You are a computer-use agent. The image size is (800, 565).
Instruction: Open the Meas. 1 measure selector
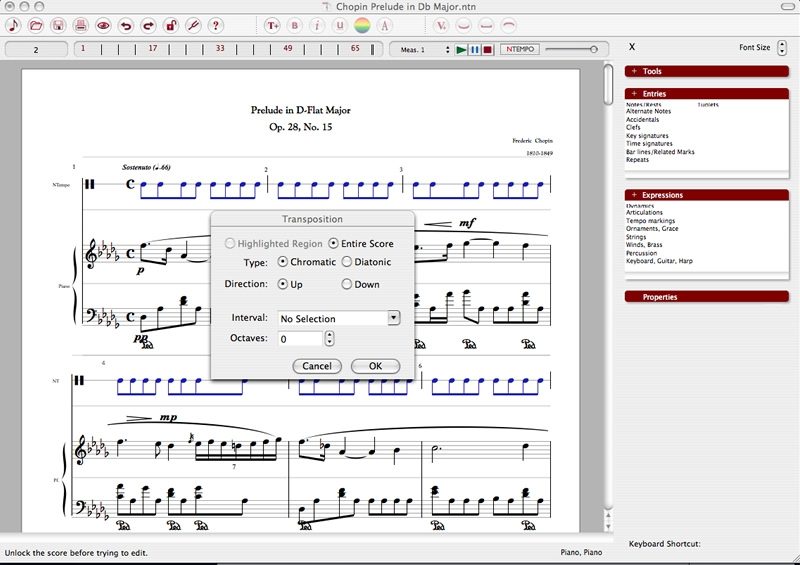[x=424, y=50]
